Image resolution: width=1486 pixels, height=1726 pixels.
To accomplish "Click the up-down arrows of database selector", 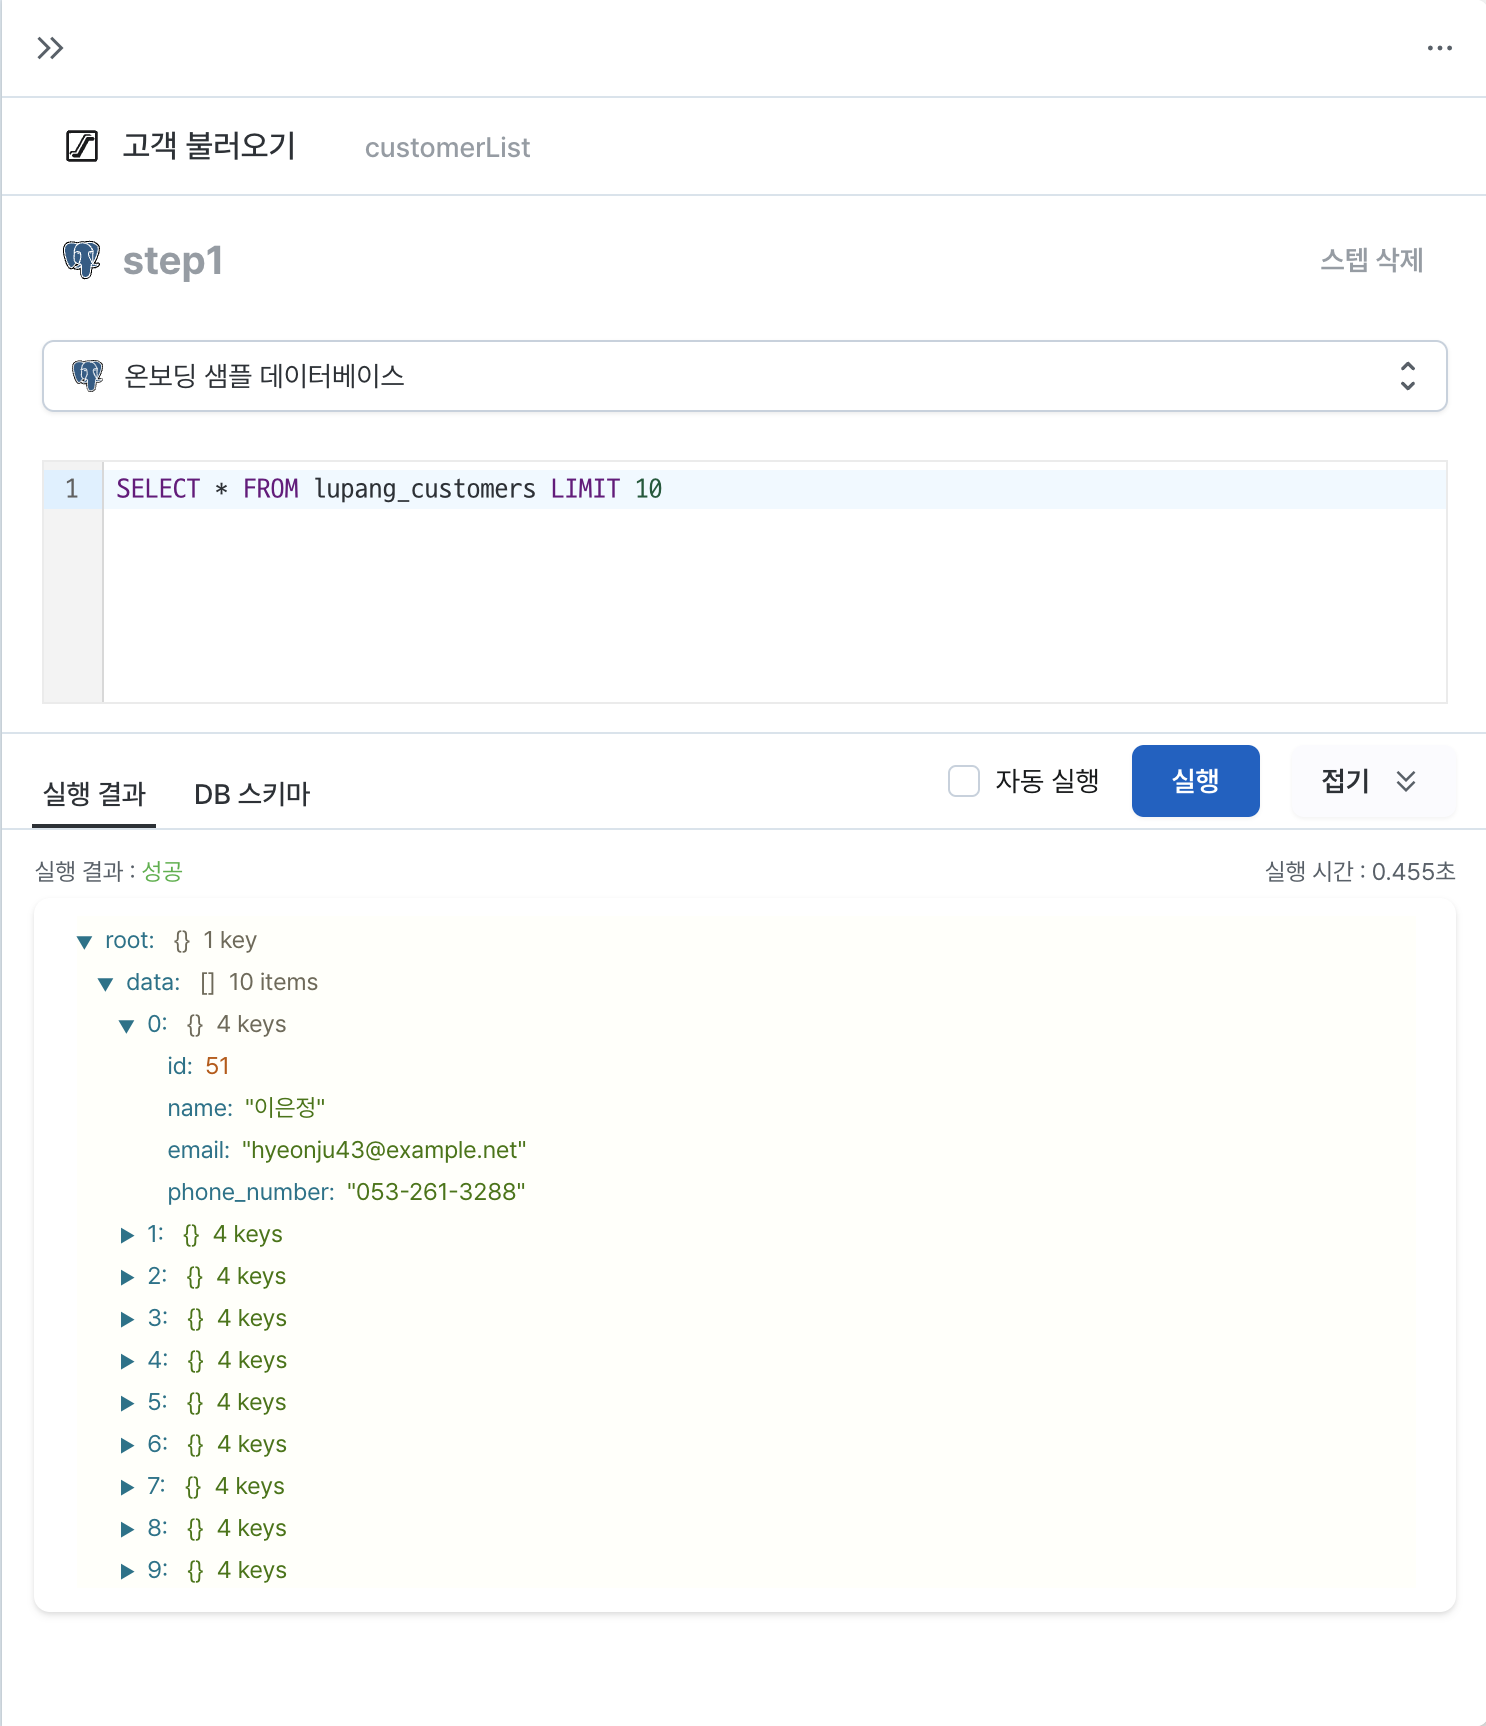I will tap(1407, 376).
